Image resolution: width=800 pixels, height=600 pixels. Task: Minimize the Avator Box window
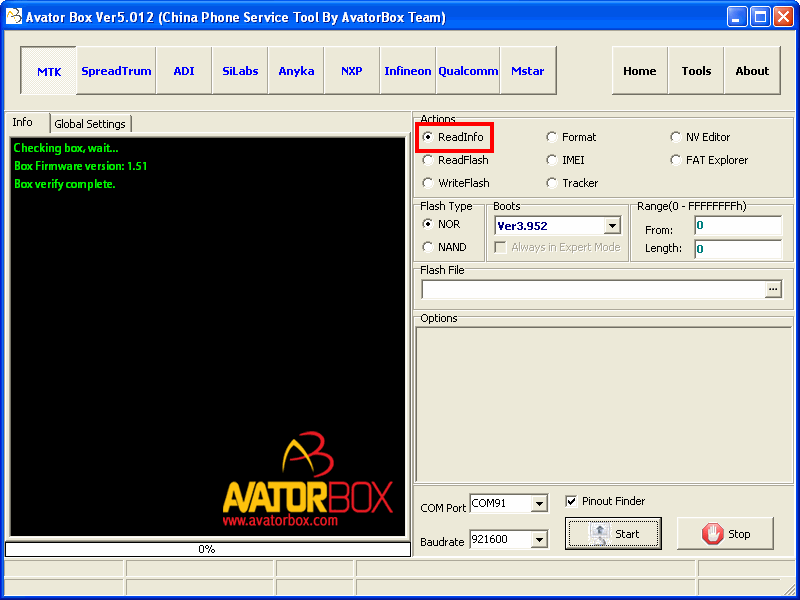click(x=736, y=17)
